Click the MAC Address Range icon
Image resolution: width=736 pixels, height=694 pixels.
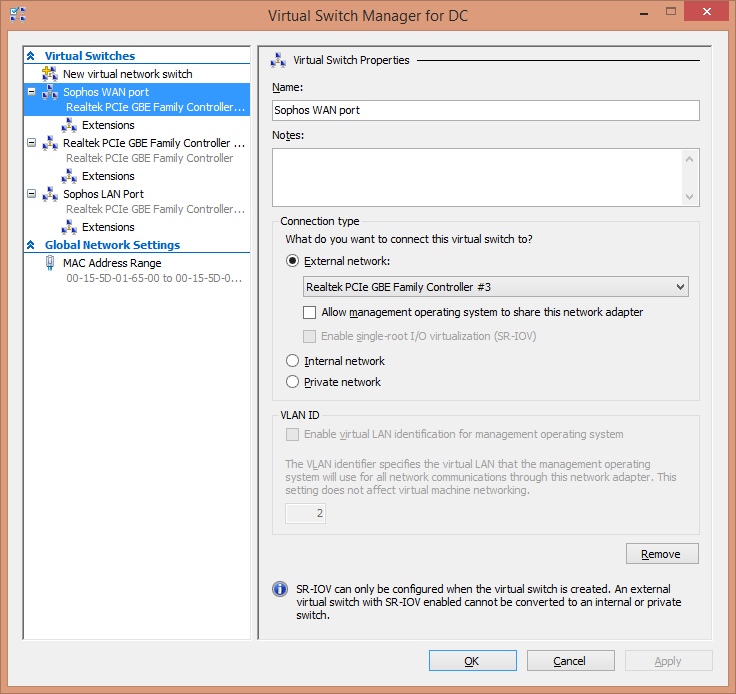pyautogui.click(x=50, y=263)
